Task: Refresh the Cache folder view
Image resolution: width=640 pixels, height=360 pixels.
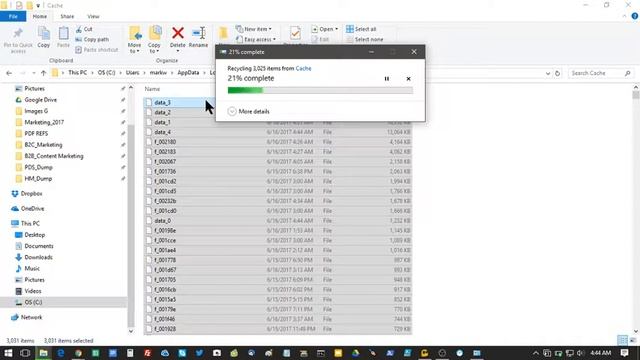Action: [557, 73]
